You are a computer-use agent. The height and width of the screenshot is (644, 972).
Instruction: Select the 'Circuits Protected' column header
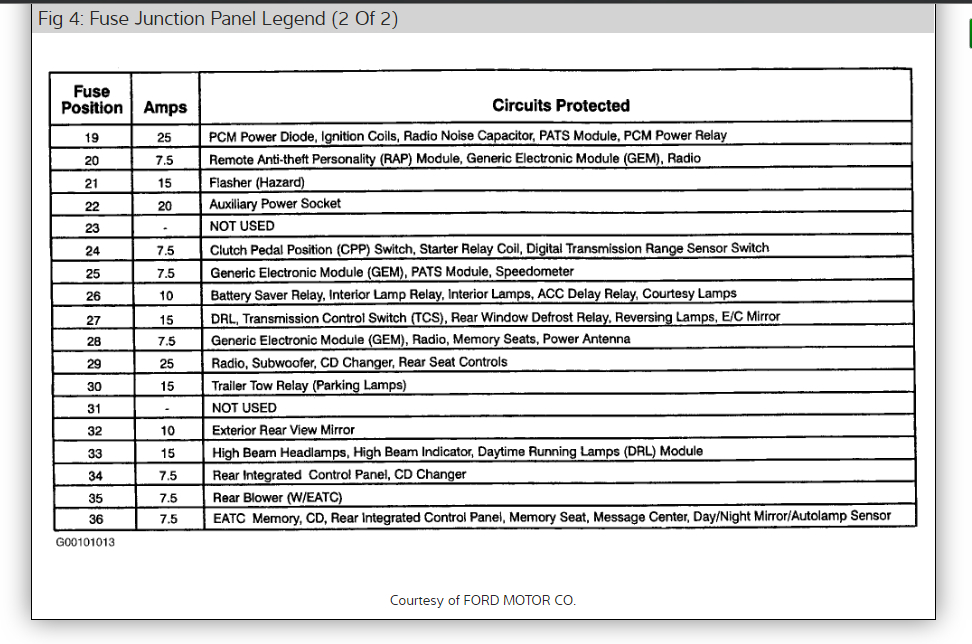click(x=560, y=105)
